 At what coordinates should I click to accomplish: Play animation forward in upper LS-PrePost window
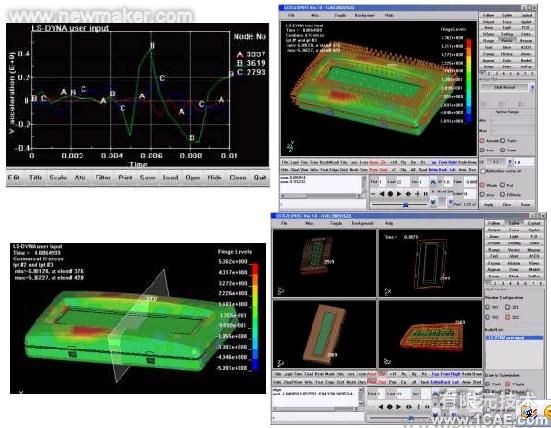coord(399,194)
